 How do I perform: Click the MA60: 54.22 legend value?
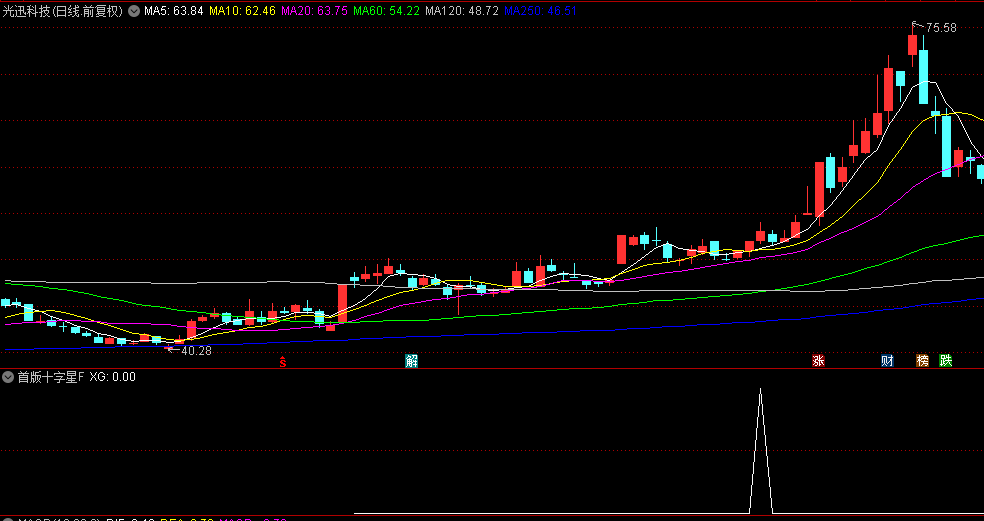pos(387,11)
